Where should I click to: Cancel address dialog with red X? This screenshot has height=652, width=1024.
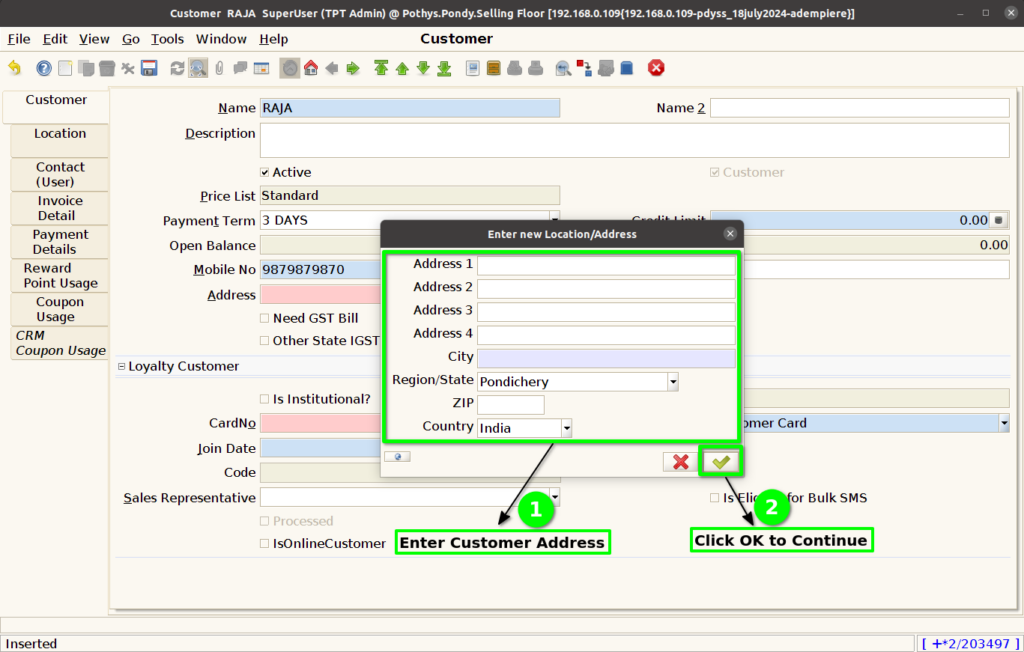pyautogui.click(x=680, y=462)
